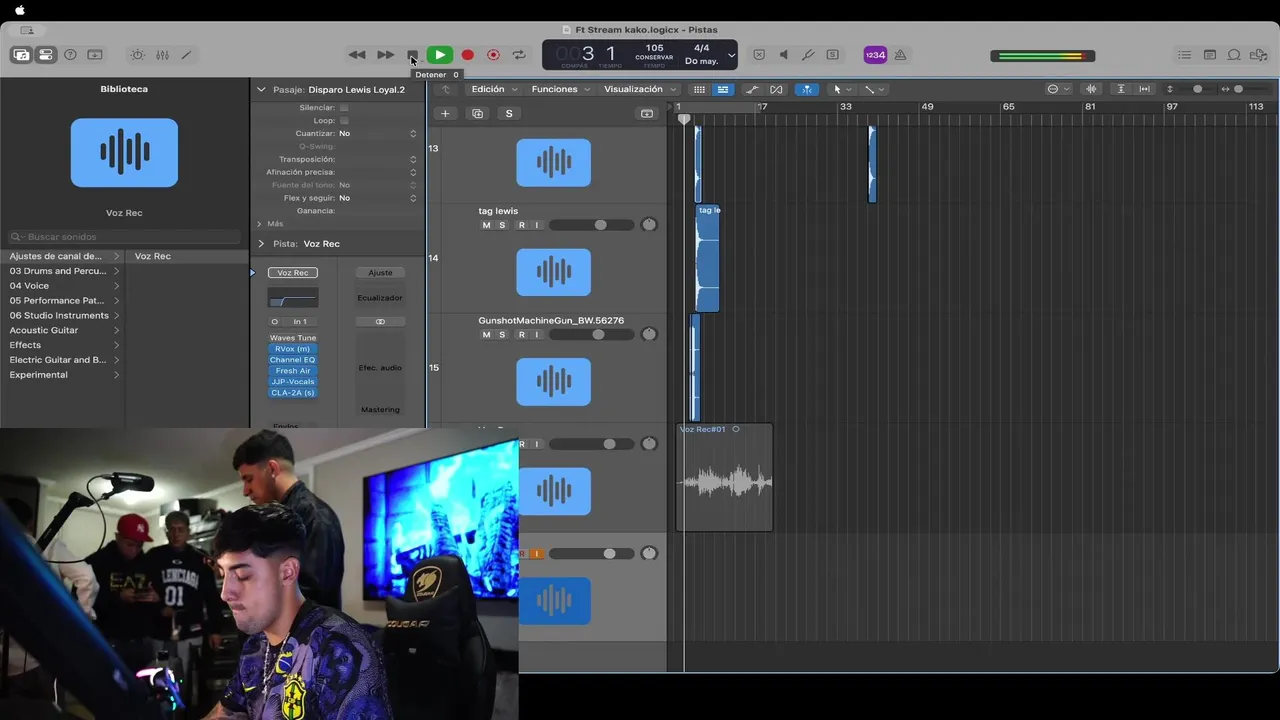Add a new track with plus button
The width and height of the screenshot is (1280, 720).
(x=445, y=113)
